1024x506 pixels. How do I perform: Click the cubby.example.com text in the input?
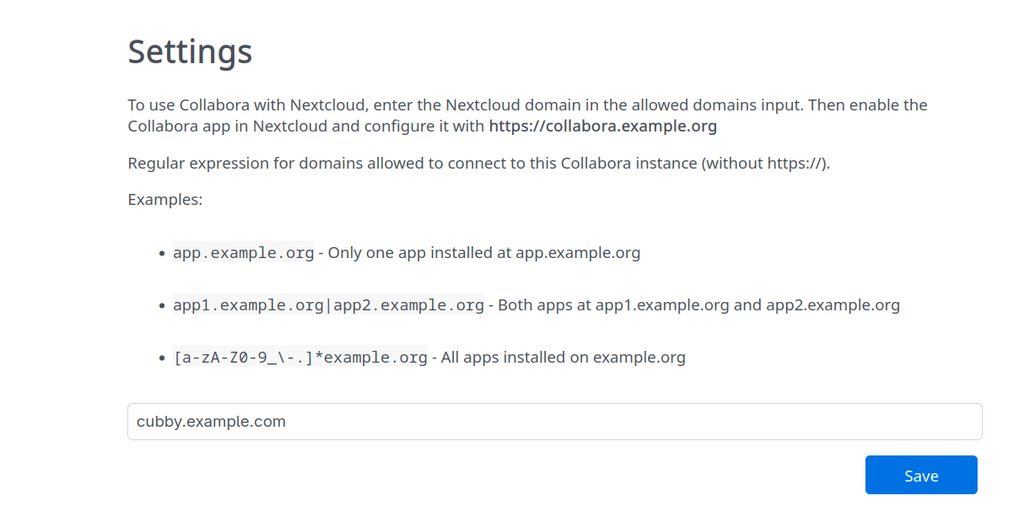211,422
